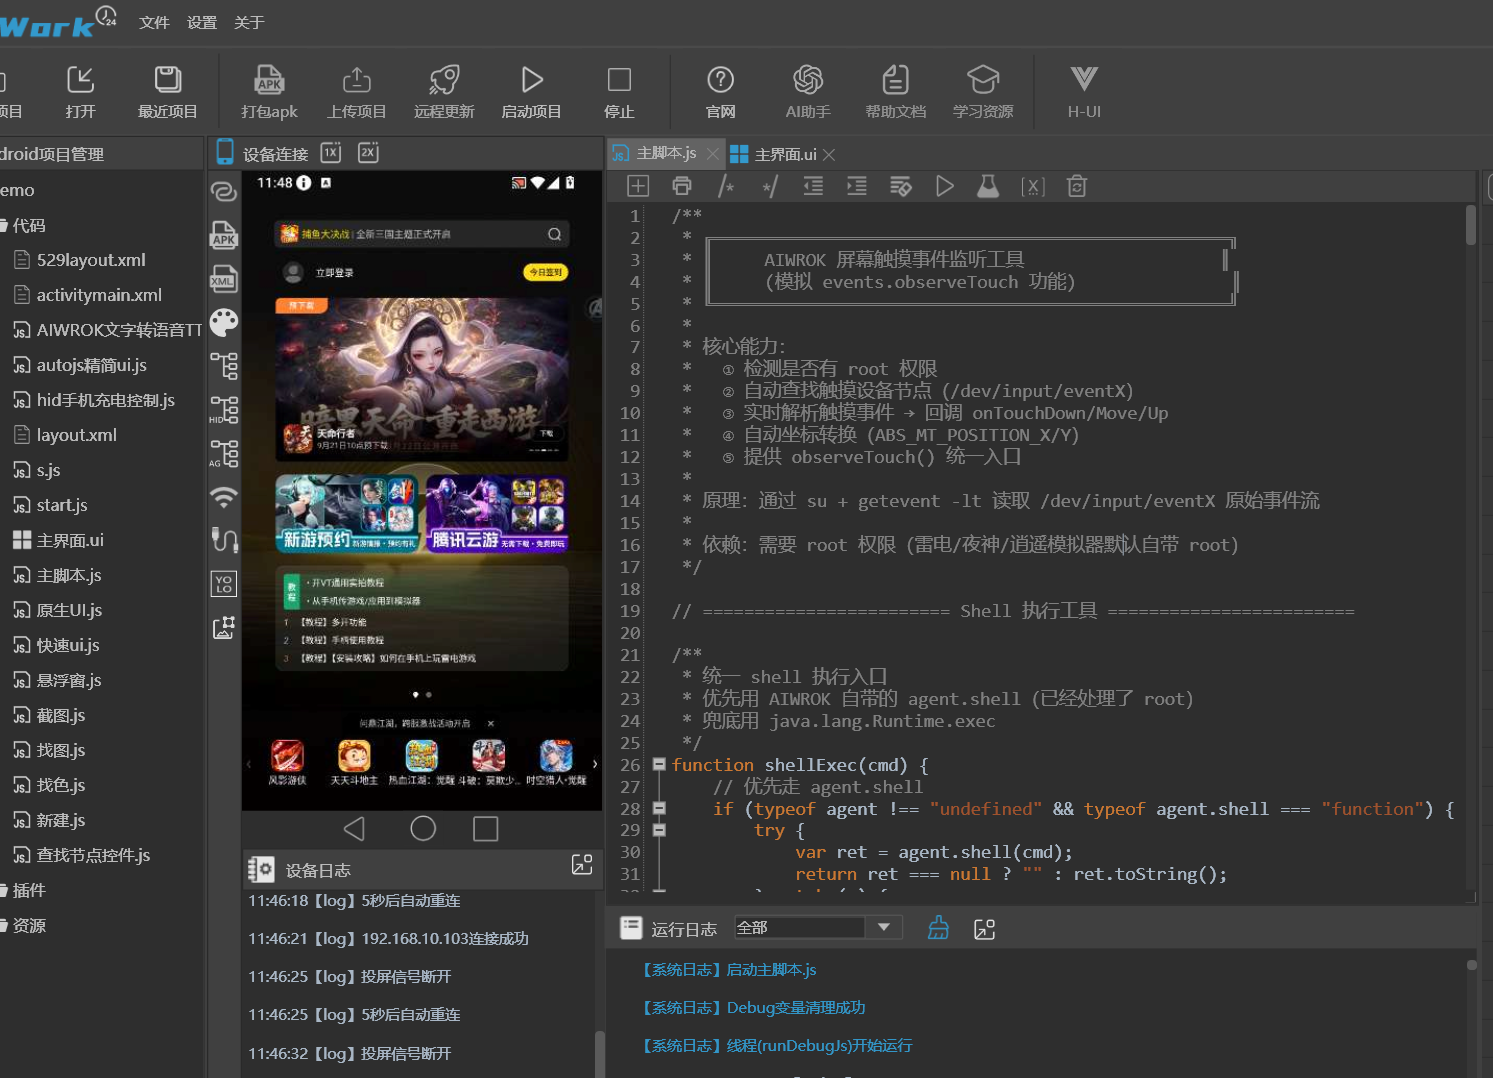Click the screenshot capture sidebar icon

[x=224, y=628]
